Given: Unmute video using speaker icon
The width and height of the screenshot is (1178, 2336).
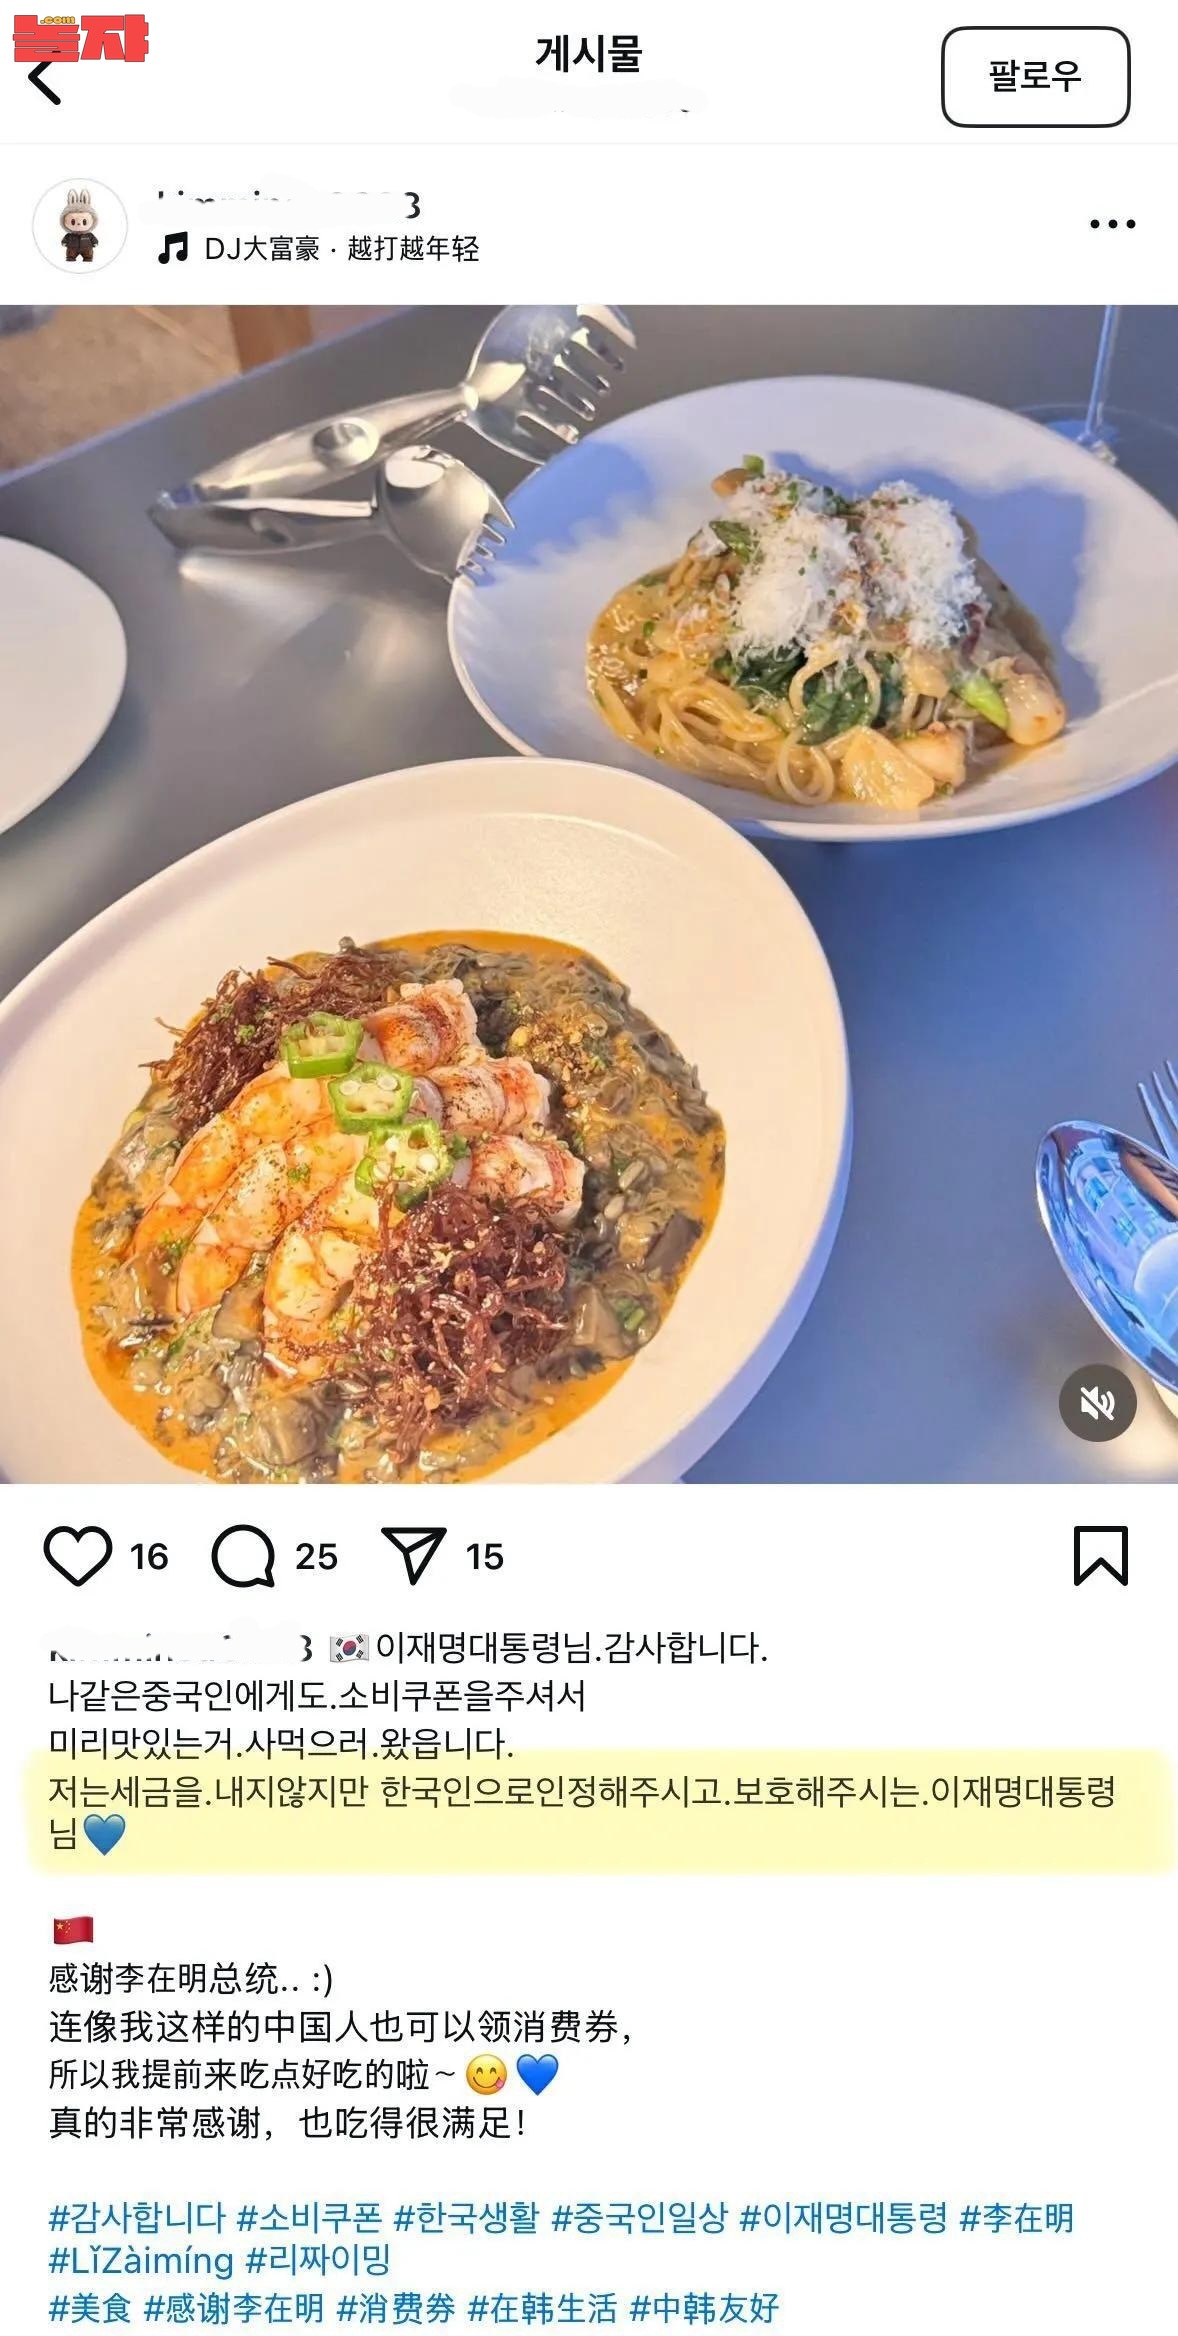Looking at the screenshot, I should tap(1097, 1403).
